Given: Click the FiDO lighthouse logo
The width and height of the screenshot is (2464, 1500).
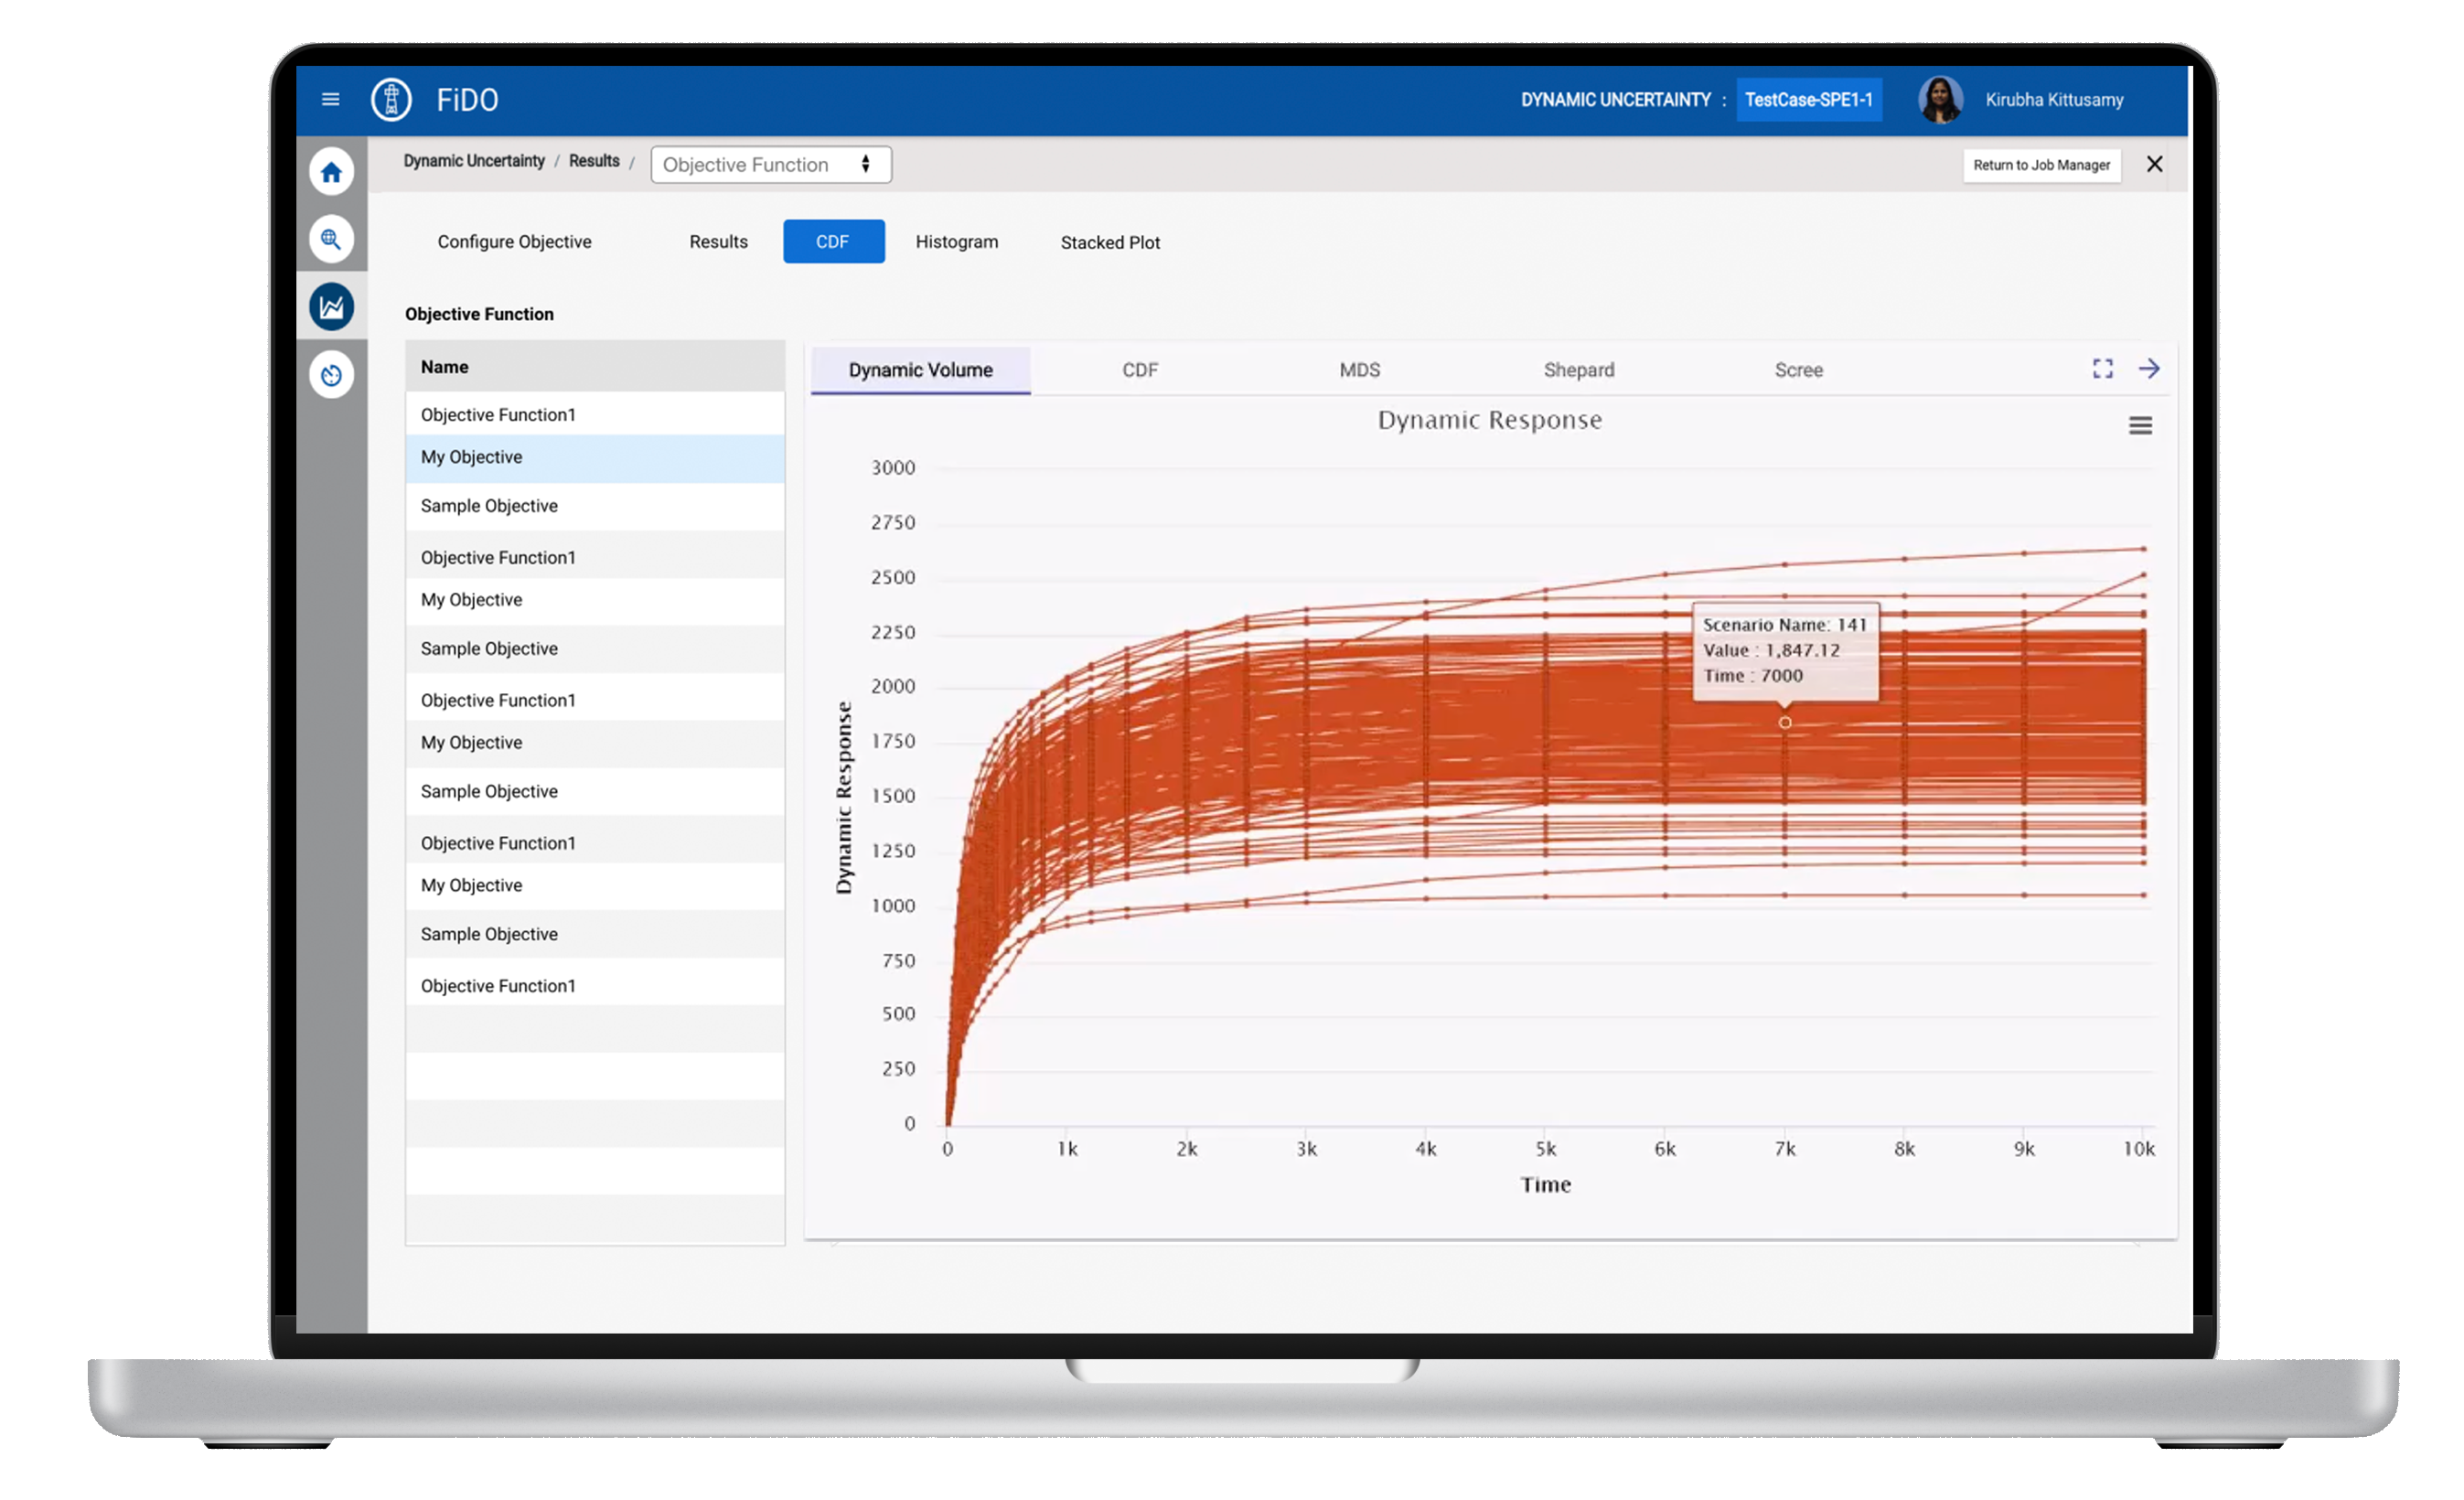Looking at the screenshot, I should [x=391, y=99].
